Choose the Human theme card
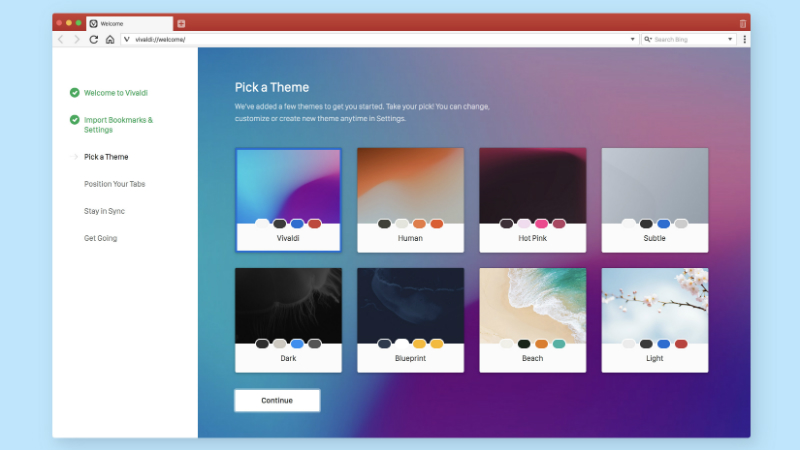The width and height of the screenshot is (800, 450). tap(410, 200)
